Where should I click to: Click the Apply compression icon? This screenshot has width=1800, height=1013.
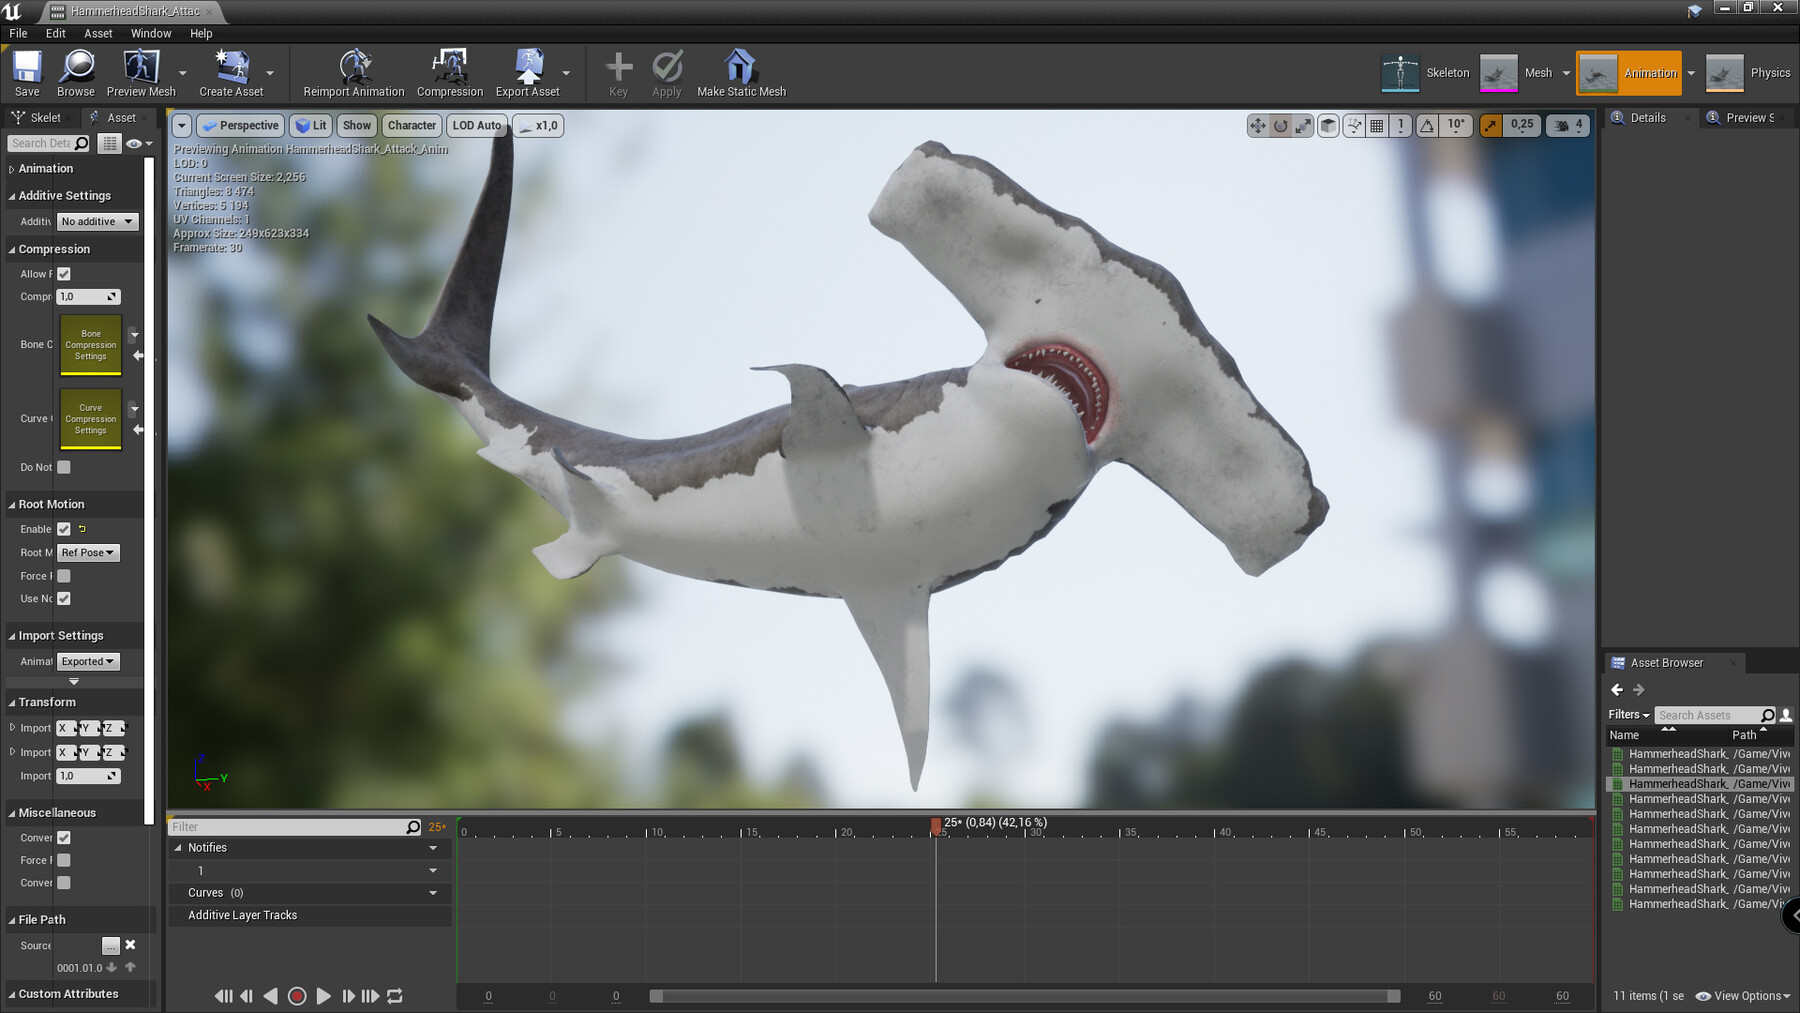[x=666, y=72]
